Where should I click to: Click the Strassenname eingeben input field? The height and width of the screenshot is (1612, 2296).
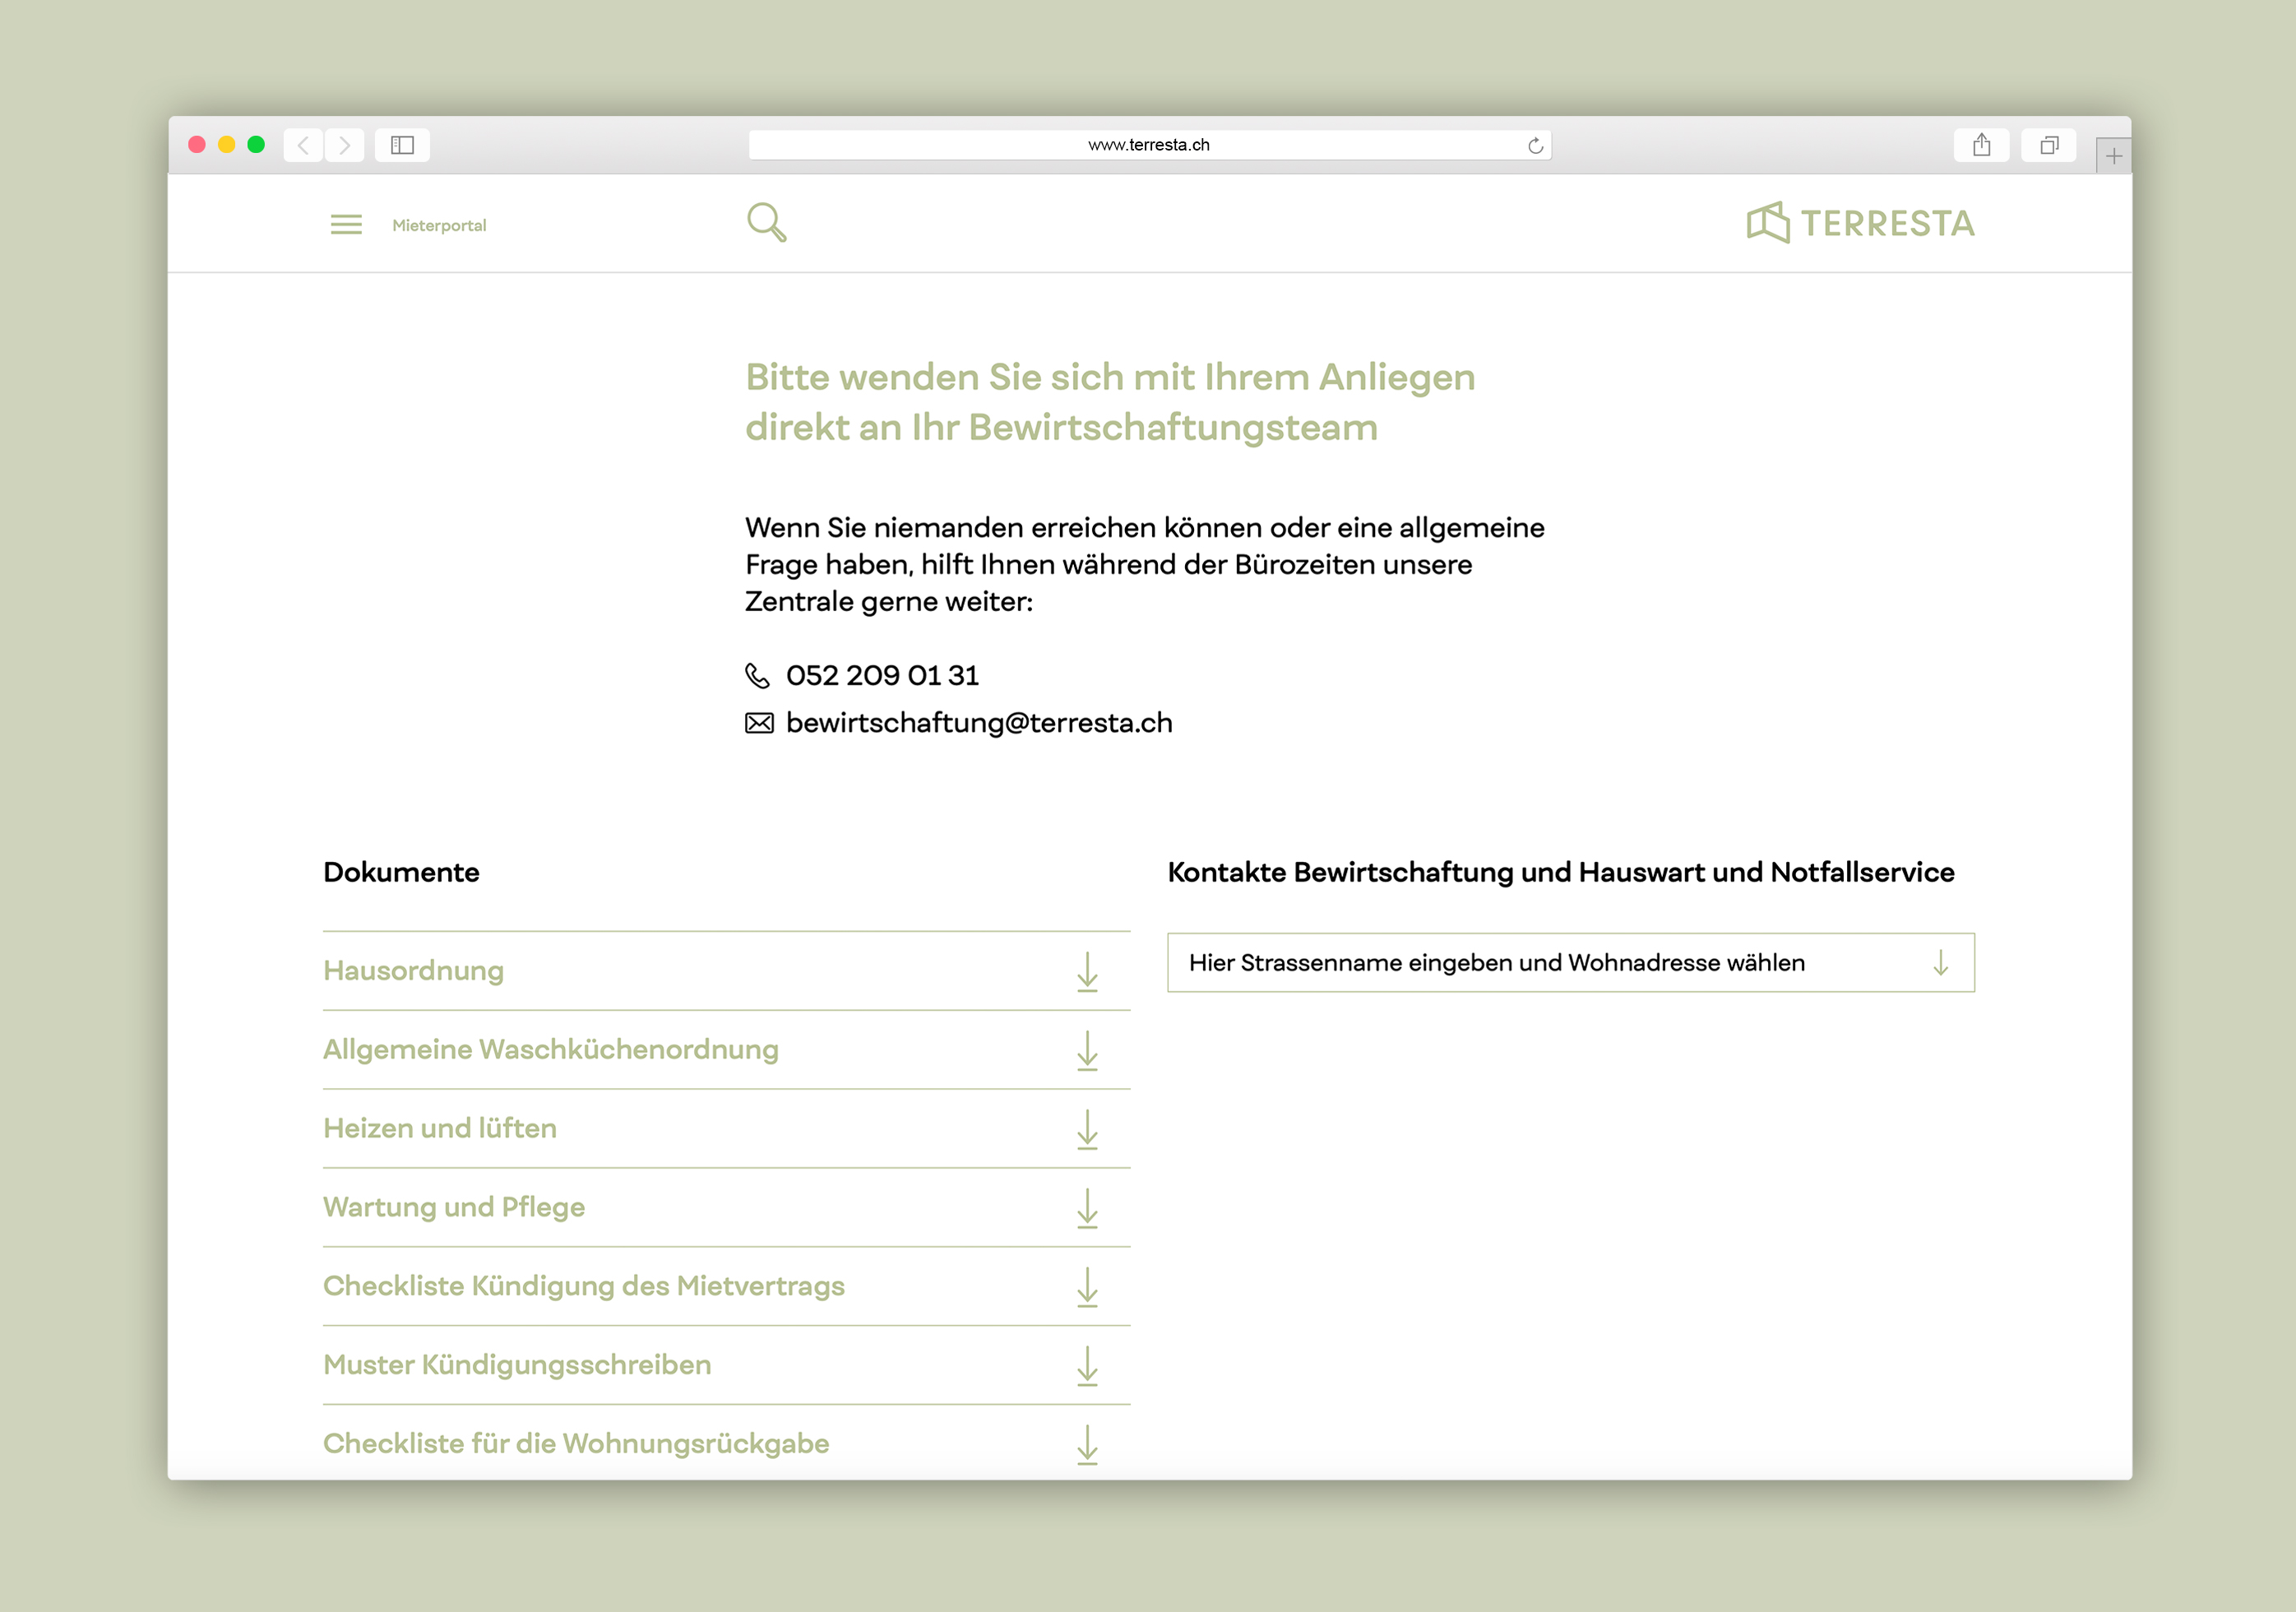click(1495, 963)
